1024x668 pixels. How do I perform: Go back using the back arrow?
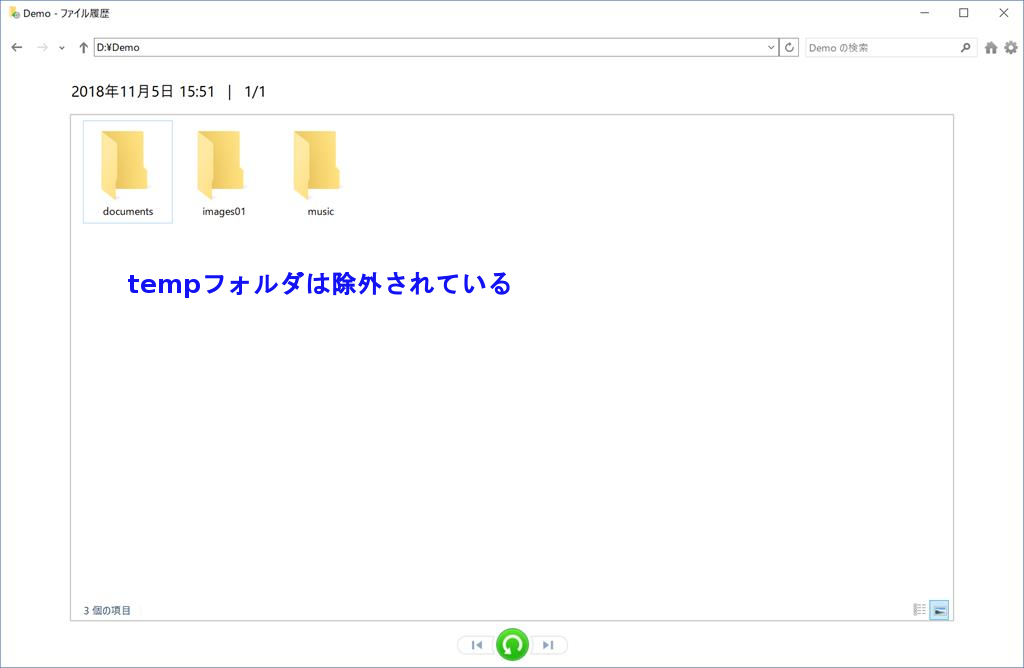coord(17,47)
